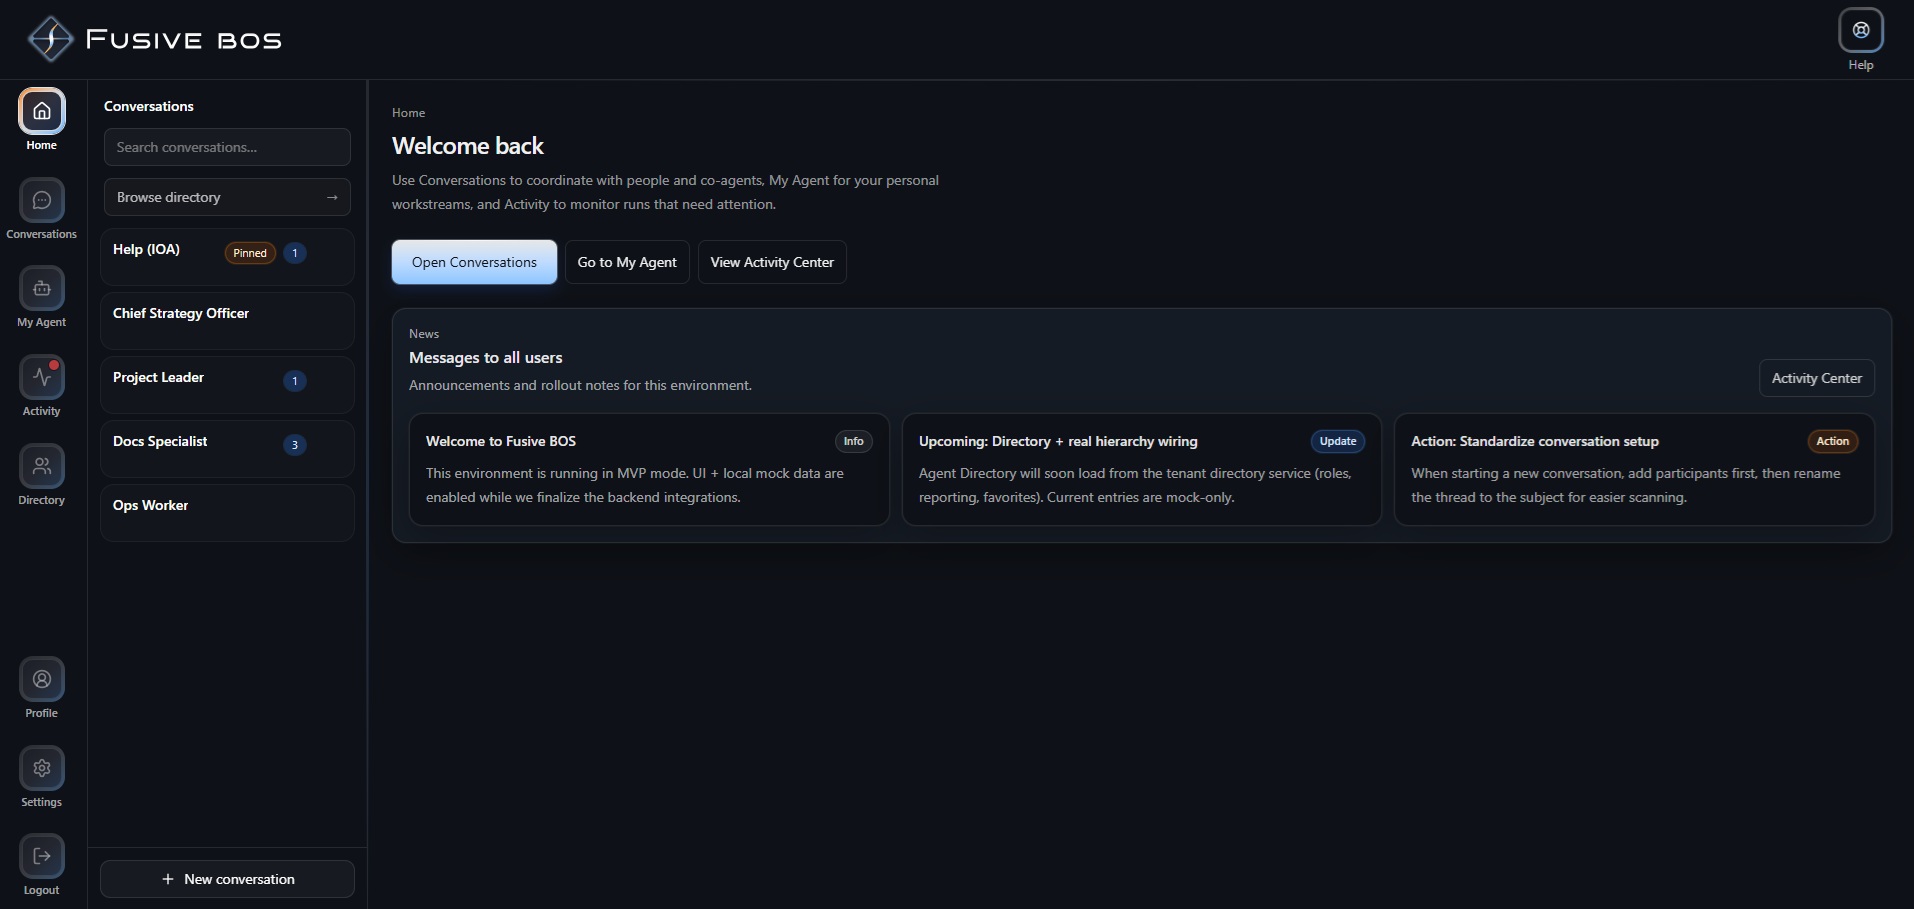
Task: Open Help from the top-right icon
Action: [x=1860, y=30]
